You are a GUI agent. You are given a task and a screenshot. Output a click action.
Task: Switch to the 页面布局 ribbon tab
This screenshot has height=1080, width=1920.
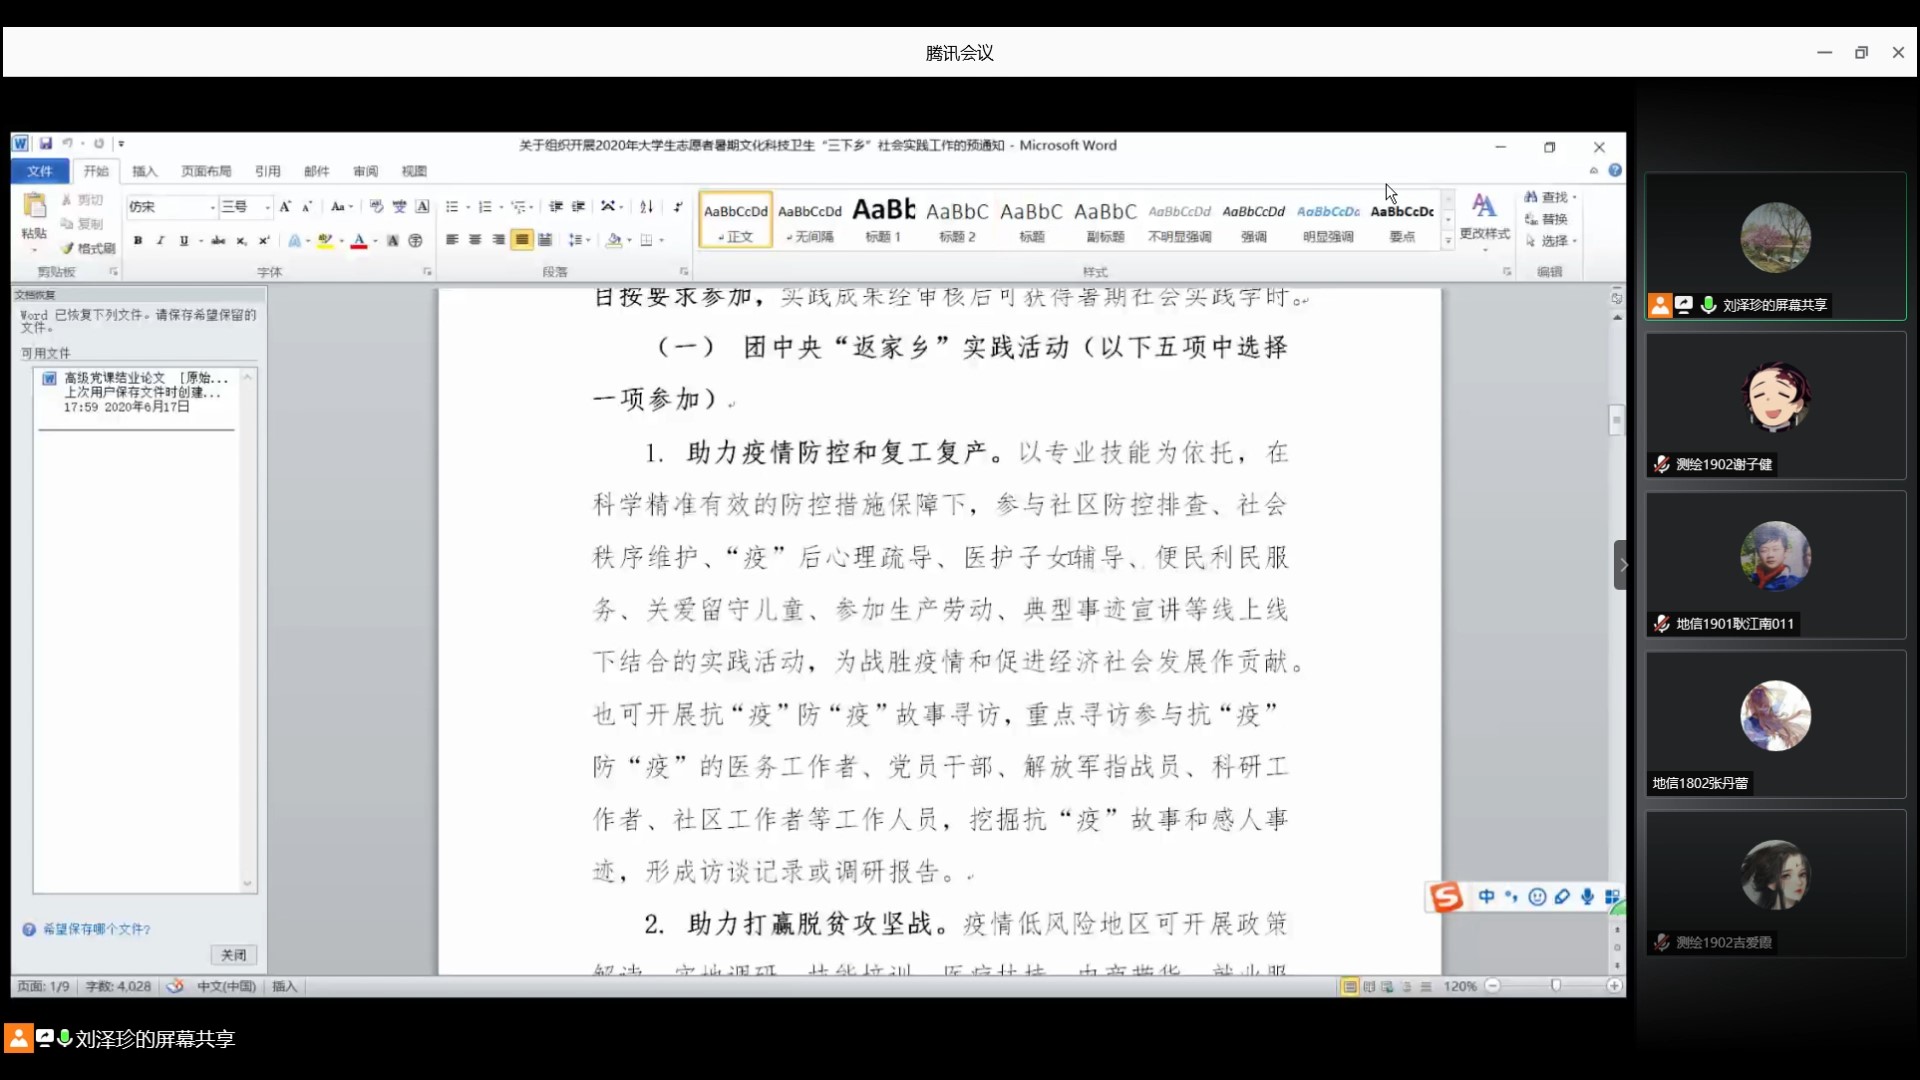click(x=206, y=171)
